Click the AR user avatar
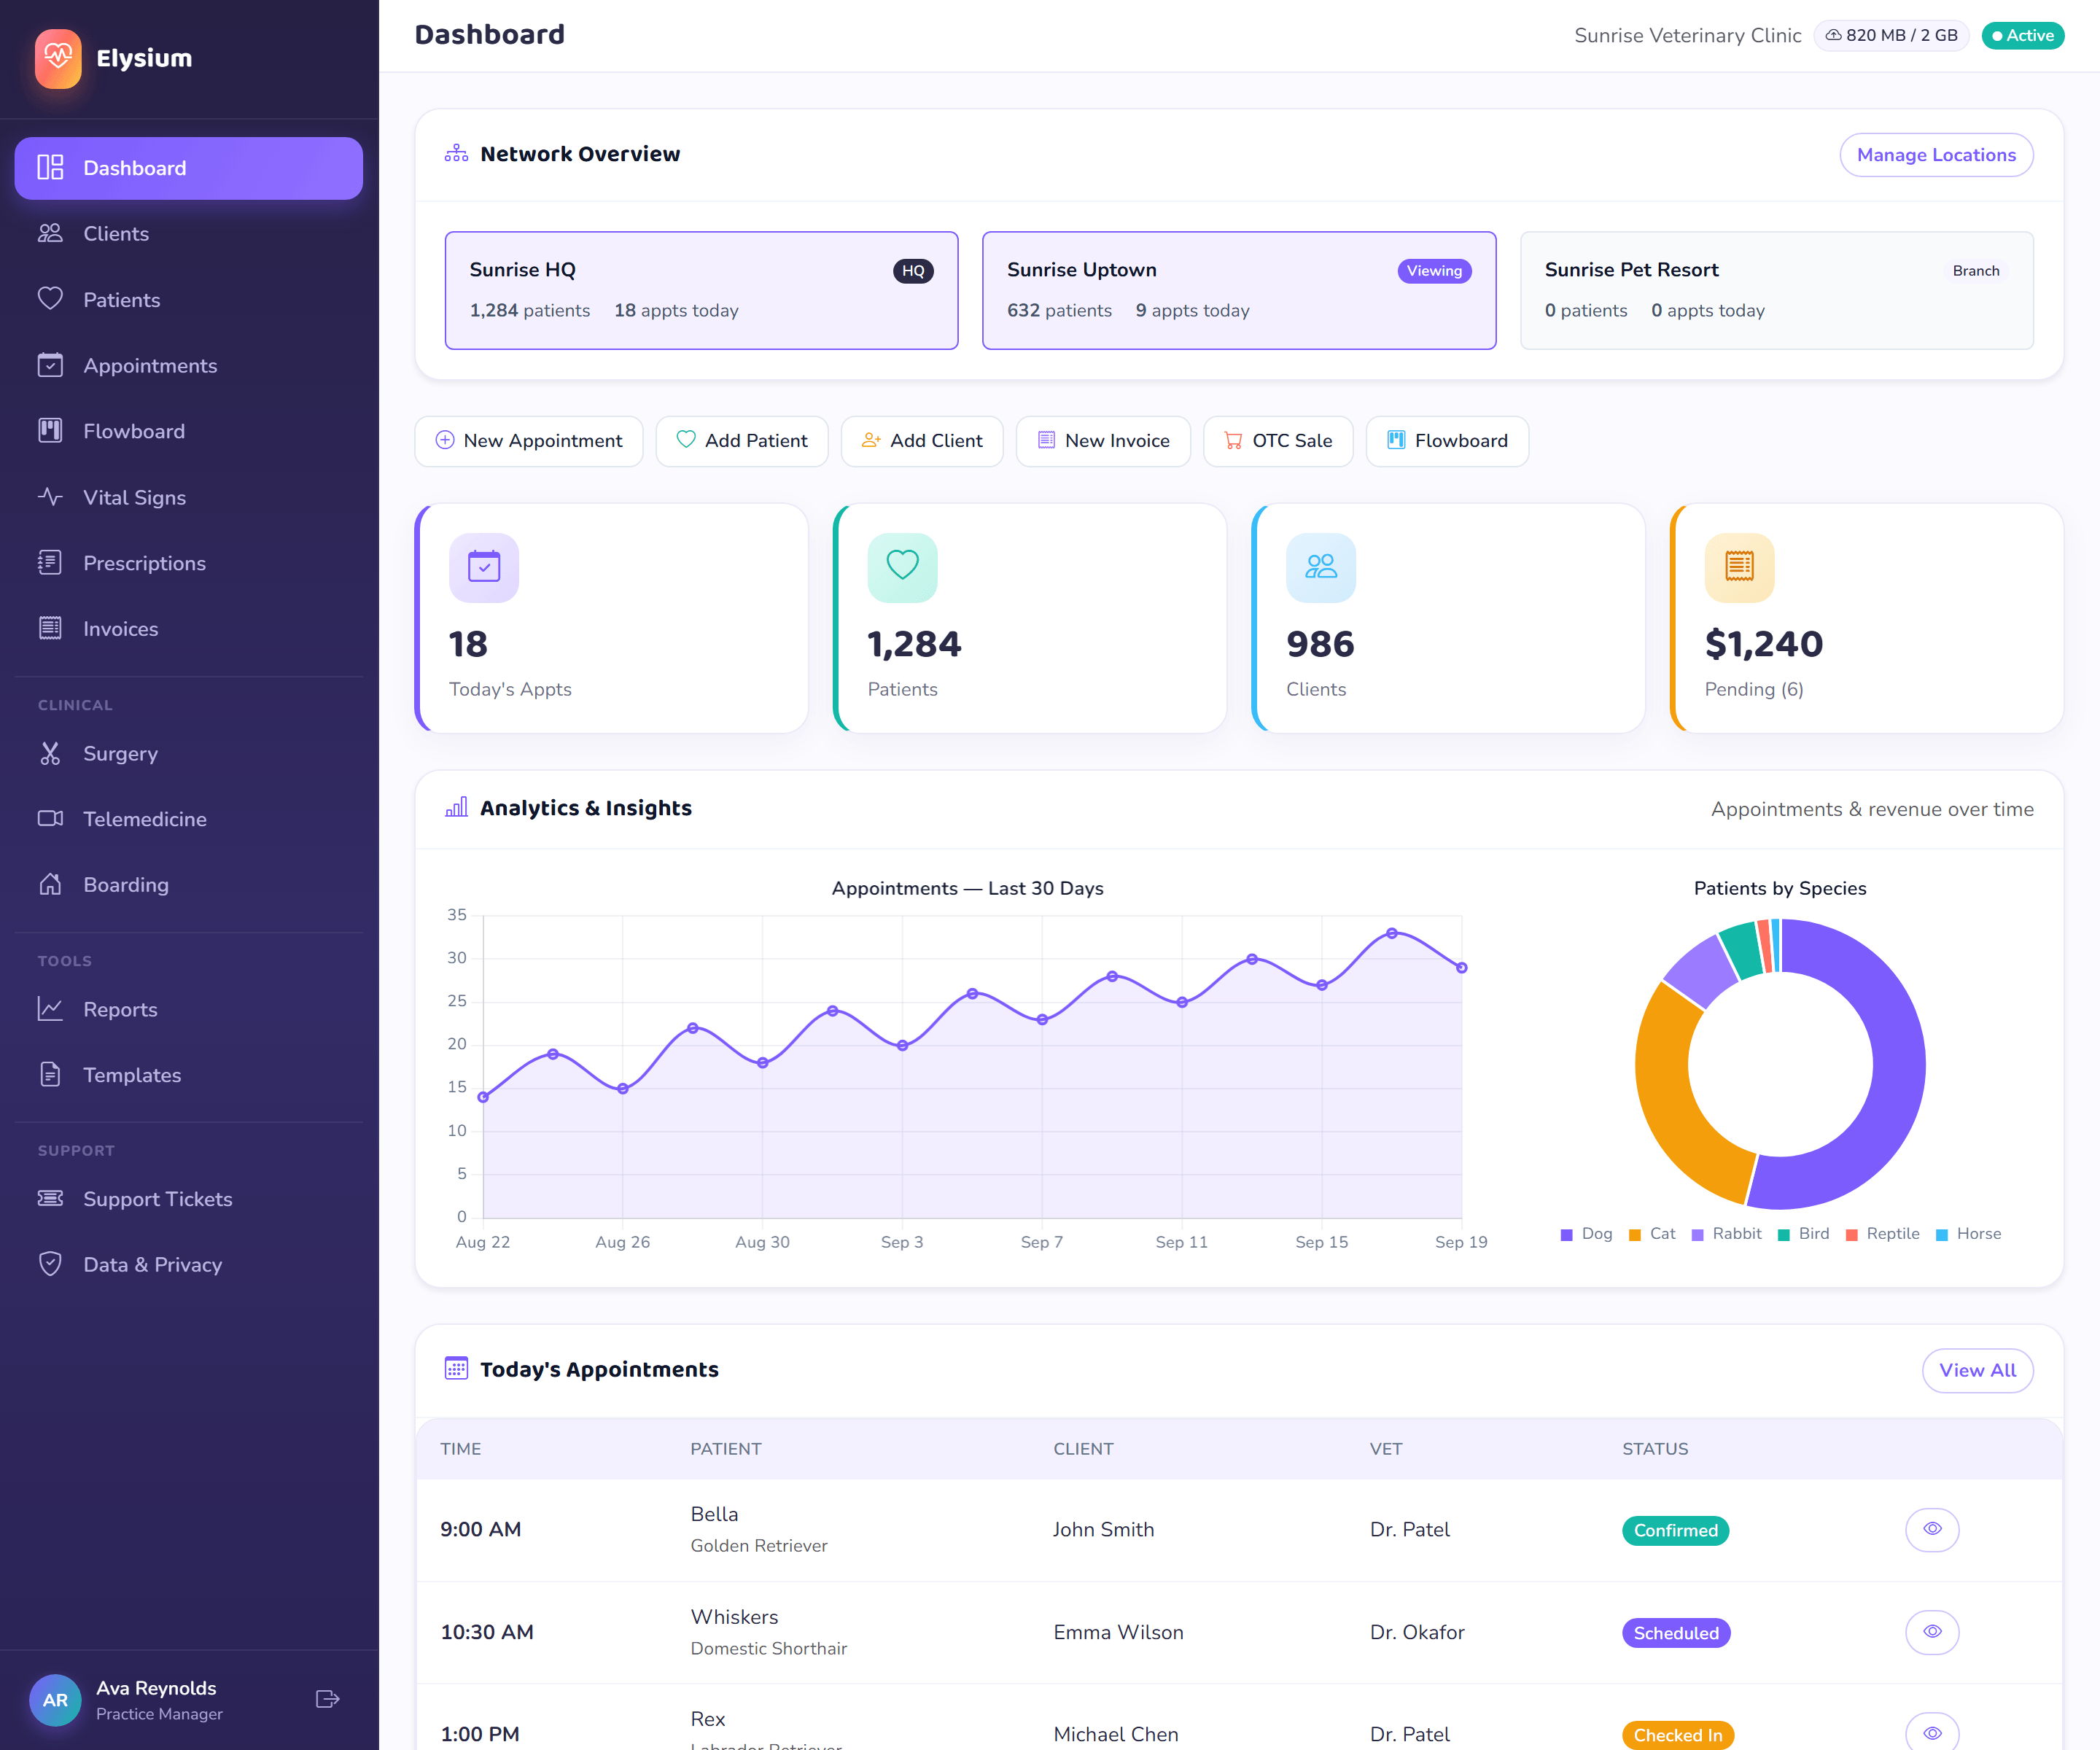 [55, 1699]
